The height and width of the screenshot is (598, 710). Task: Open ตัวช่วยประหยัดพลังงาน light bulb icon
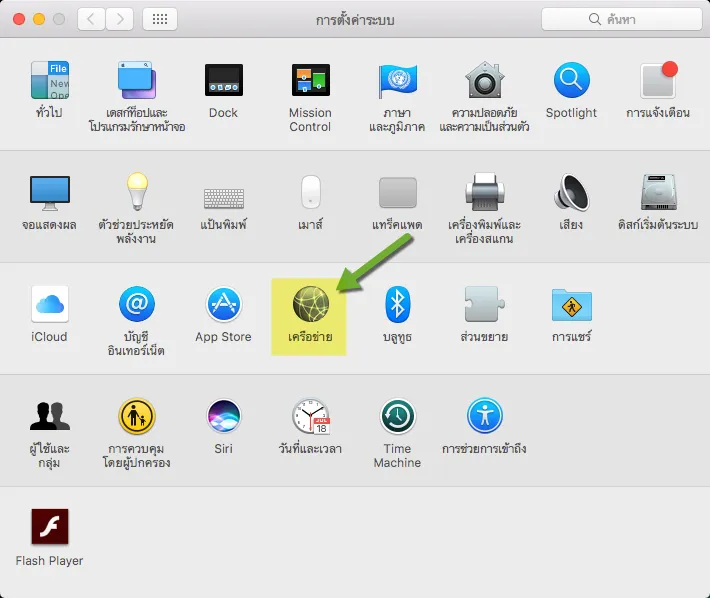pyautogui.click(x=137, y=191)
